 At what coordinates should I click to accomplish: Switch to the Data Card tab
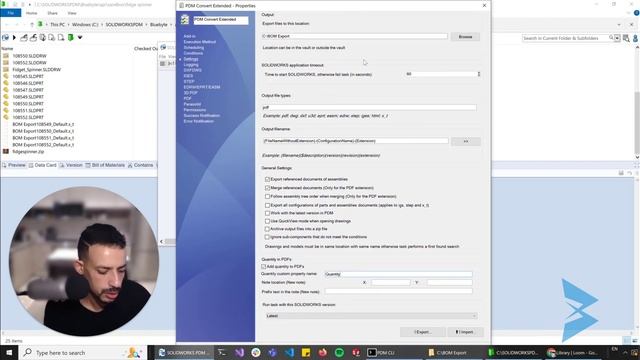coord(42,165)
